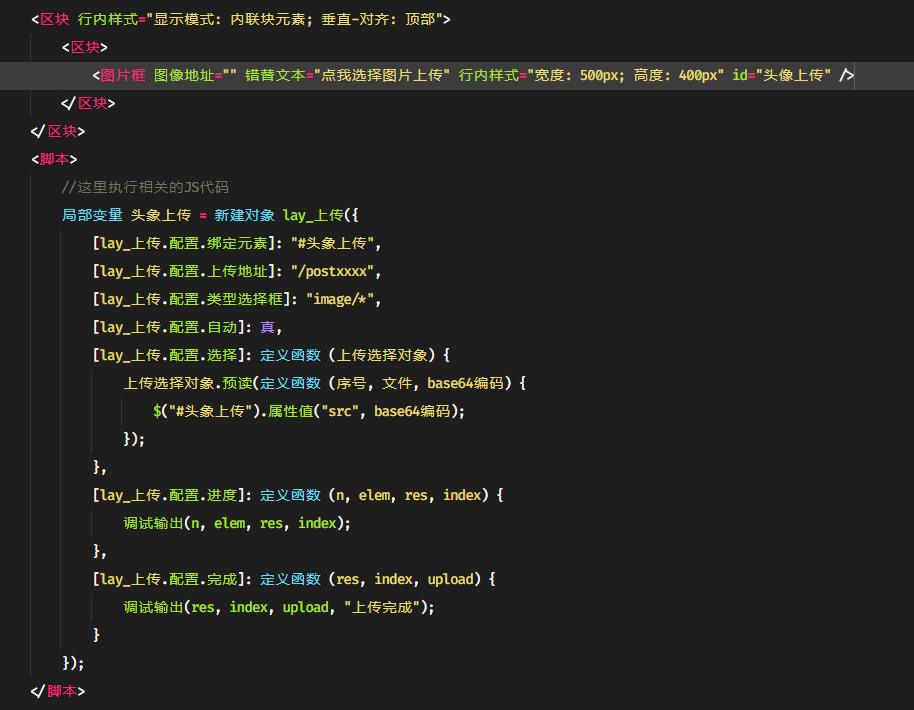
Task: Click the 图像地址 attribute name
Action: (x=184, y=76)
